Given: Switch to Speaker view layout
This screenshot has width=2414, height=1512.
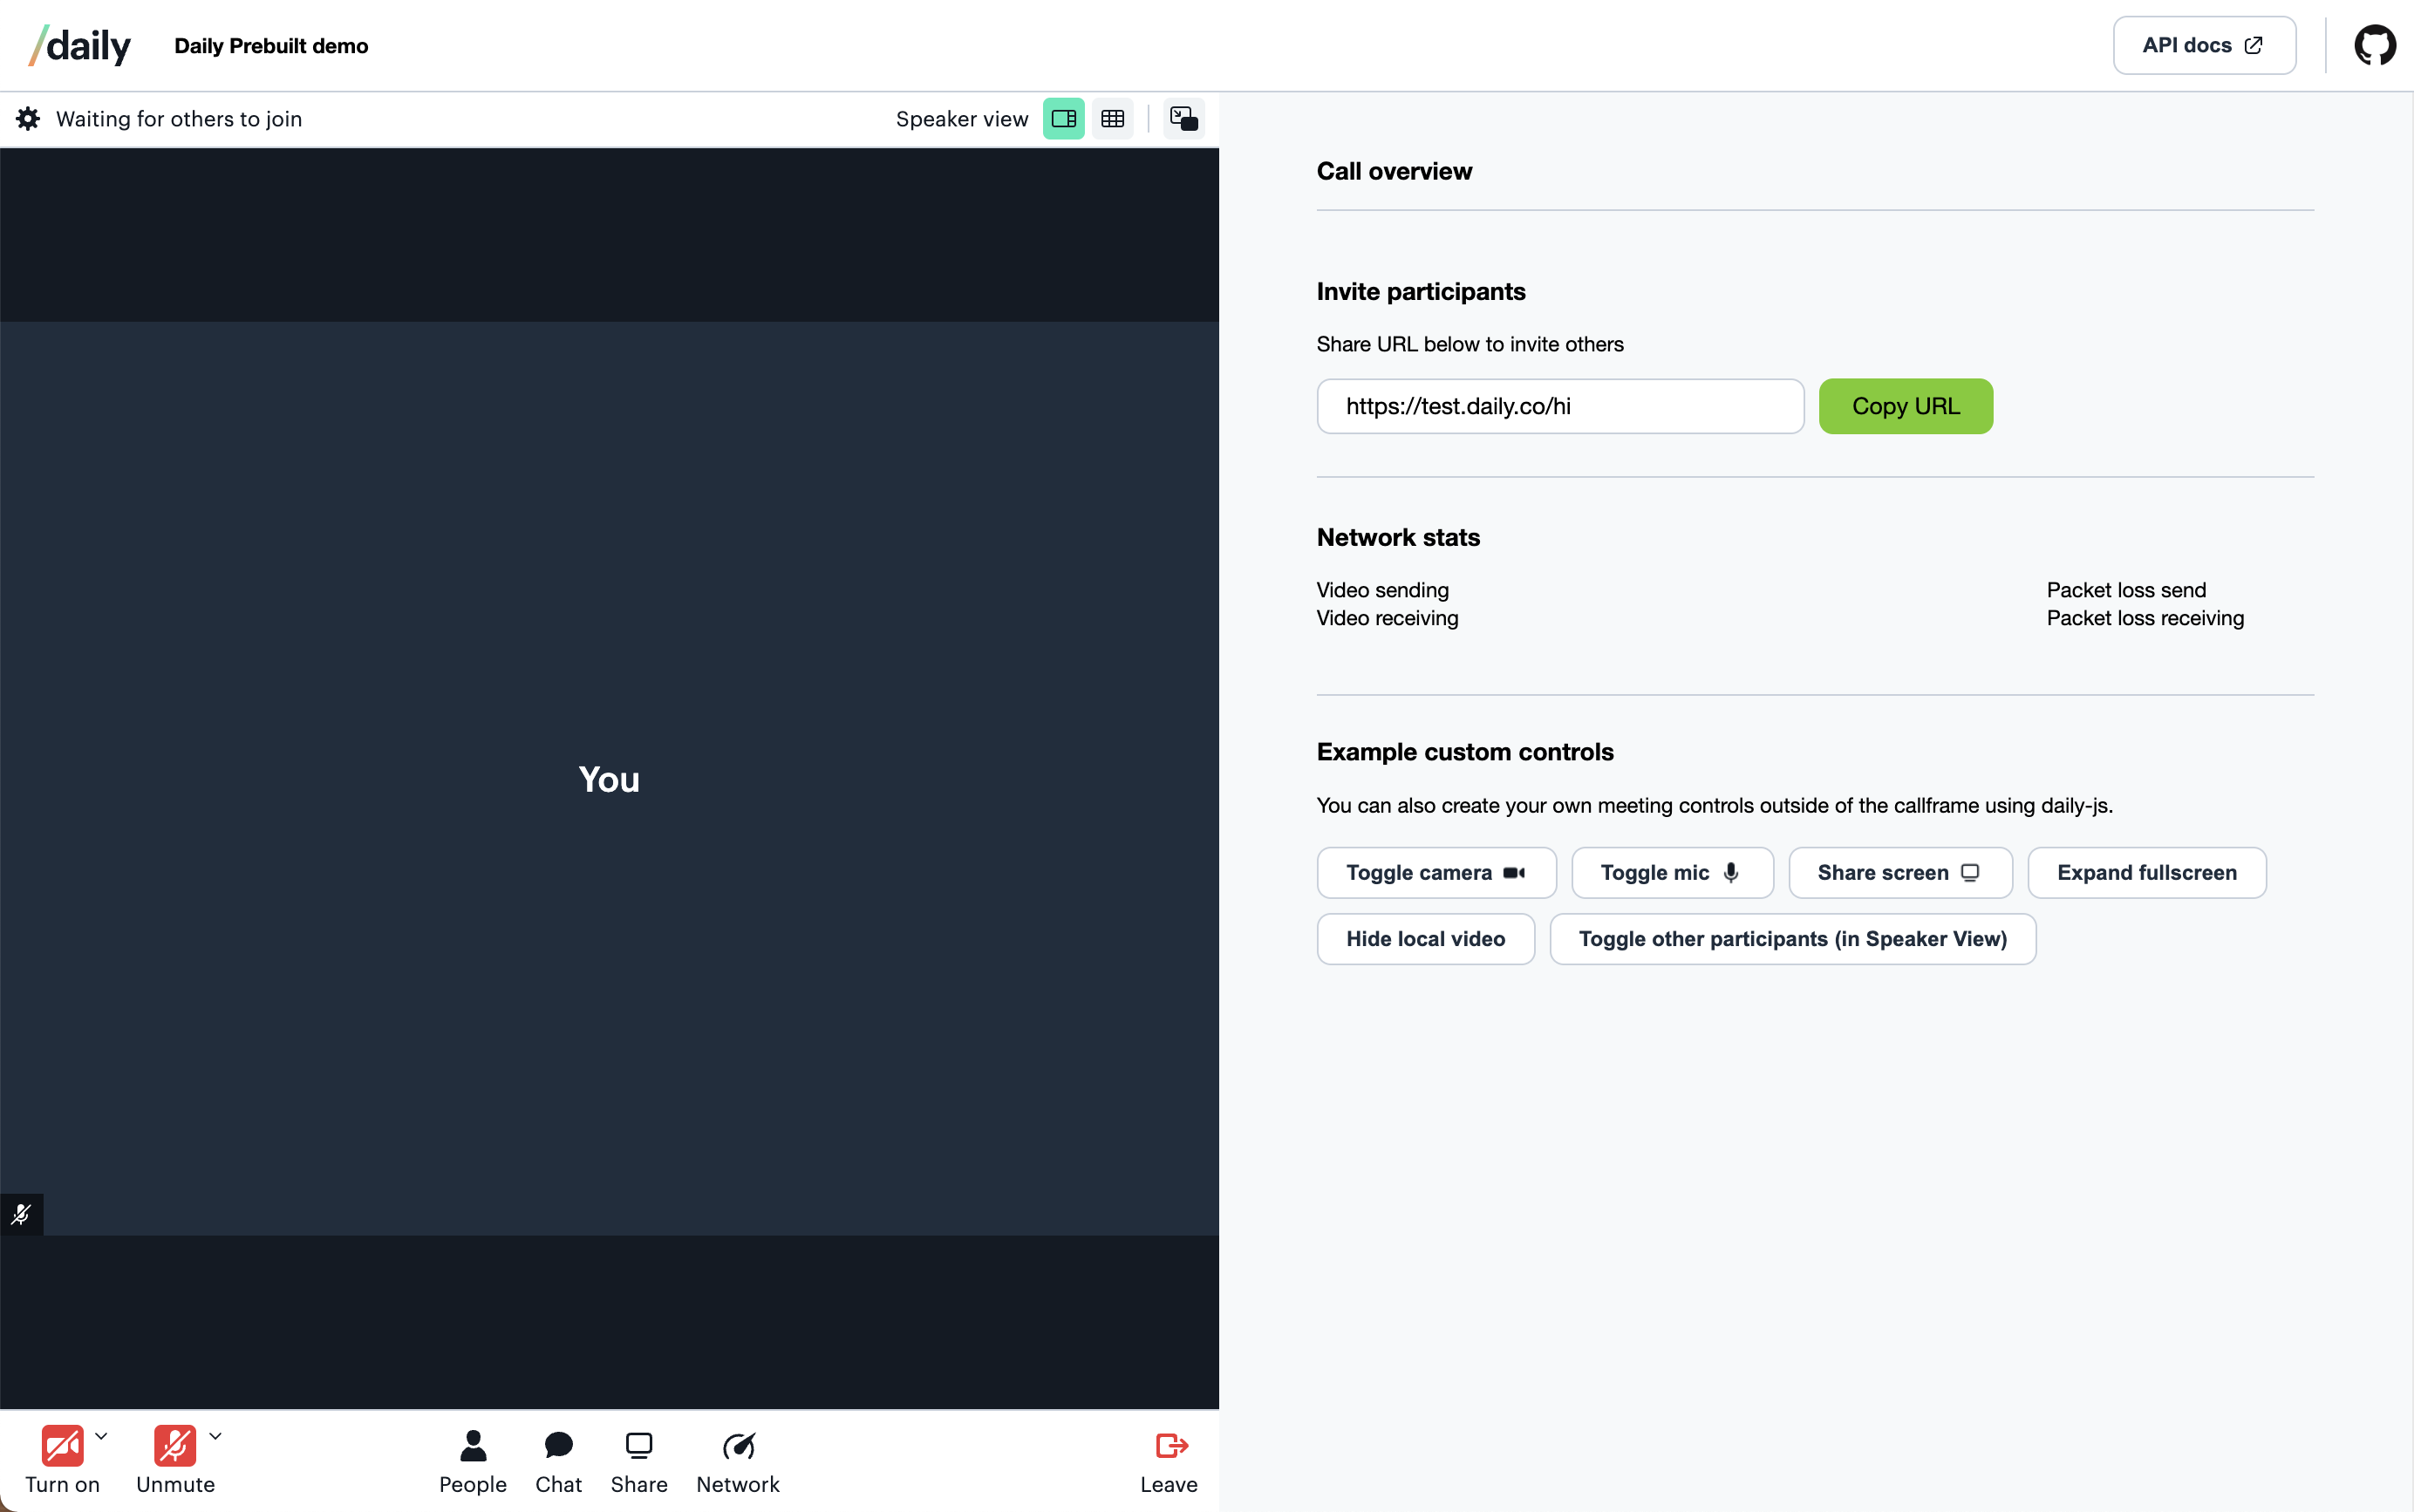Looking at the screenshot, I should pyautogui.click(x=1064, y=119).
